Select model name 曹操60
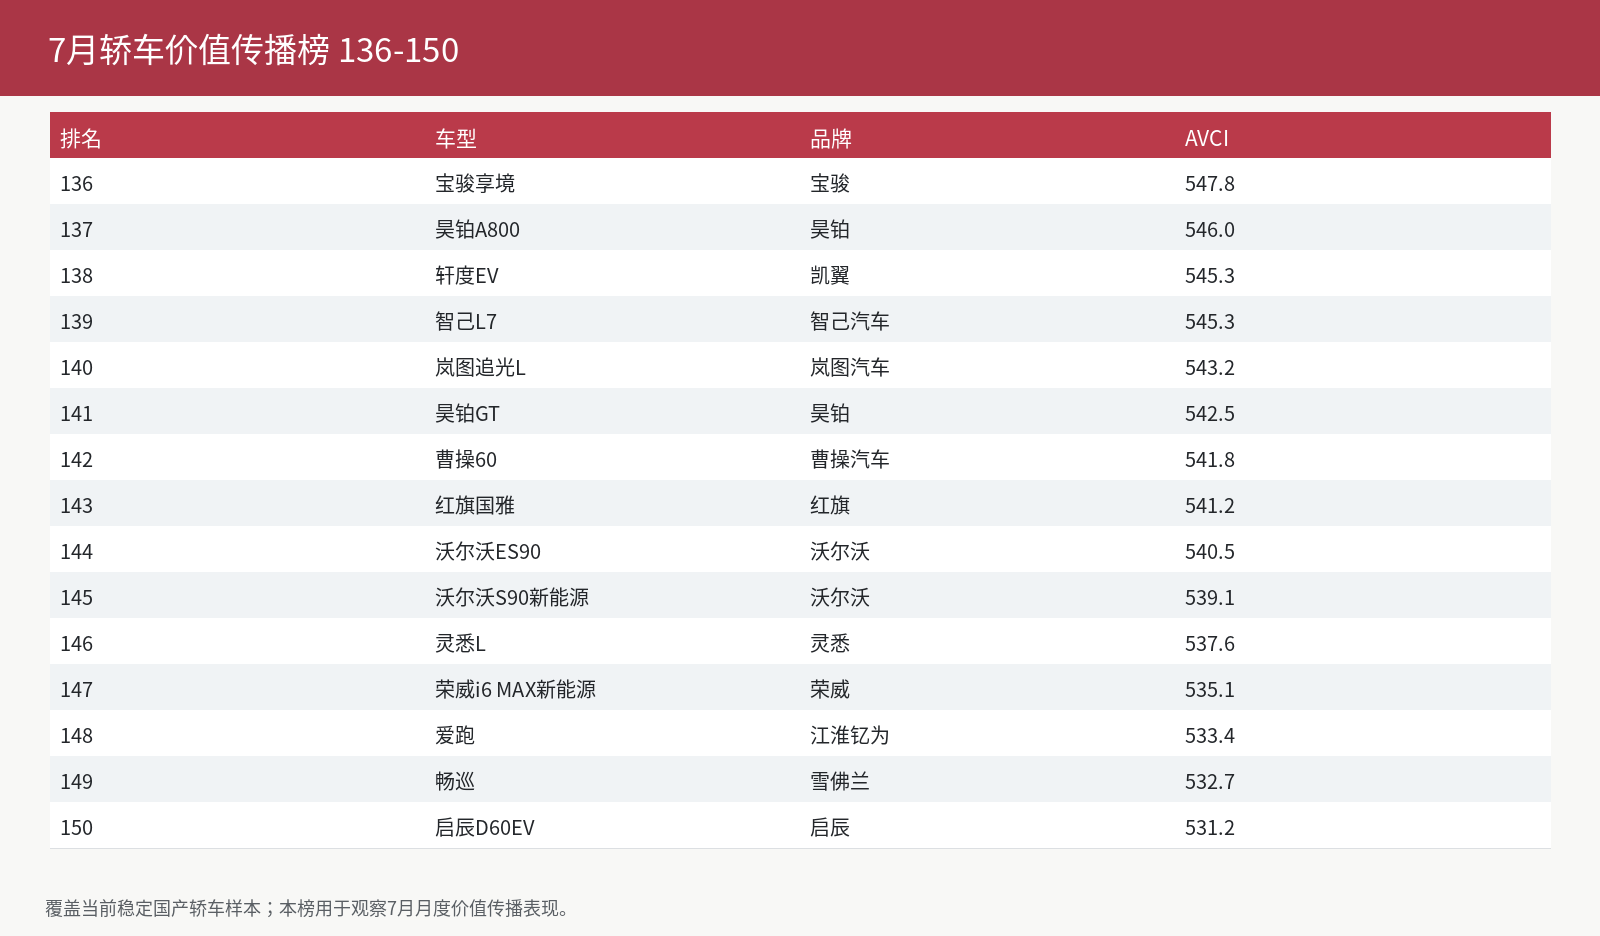 466,460
